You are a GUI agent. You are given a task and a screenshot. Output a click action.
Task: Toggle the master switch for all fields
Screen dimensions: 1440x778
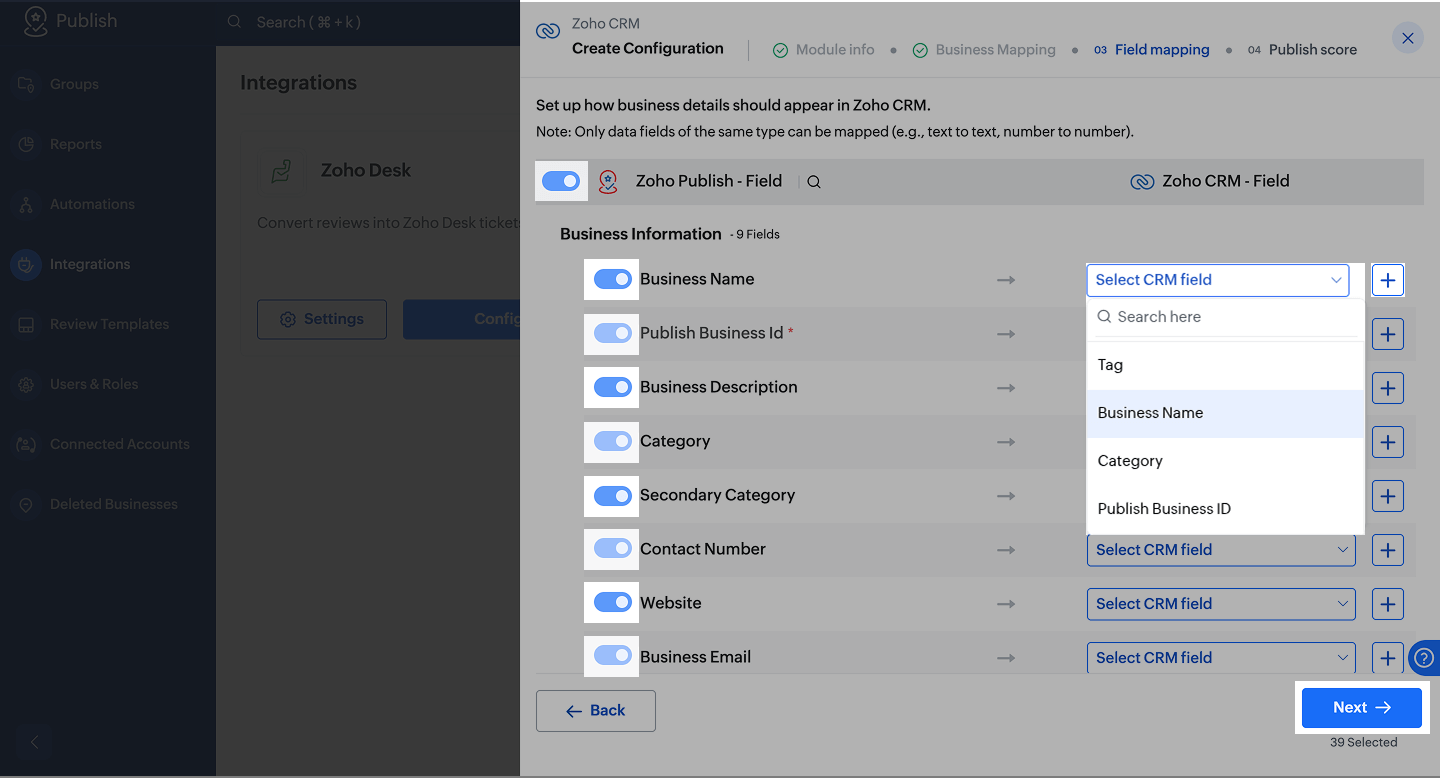tap(561, 181)
